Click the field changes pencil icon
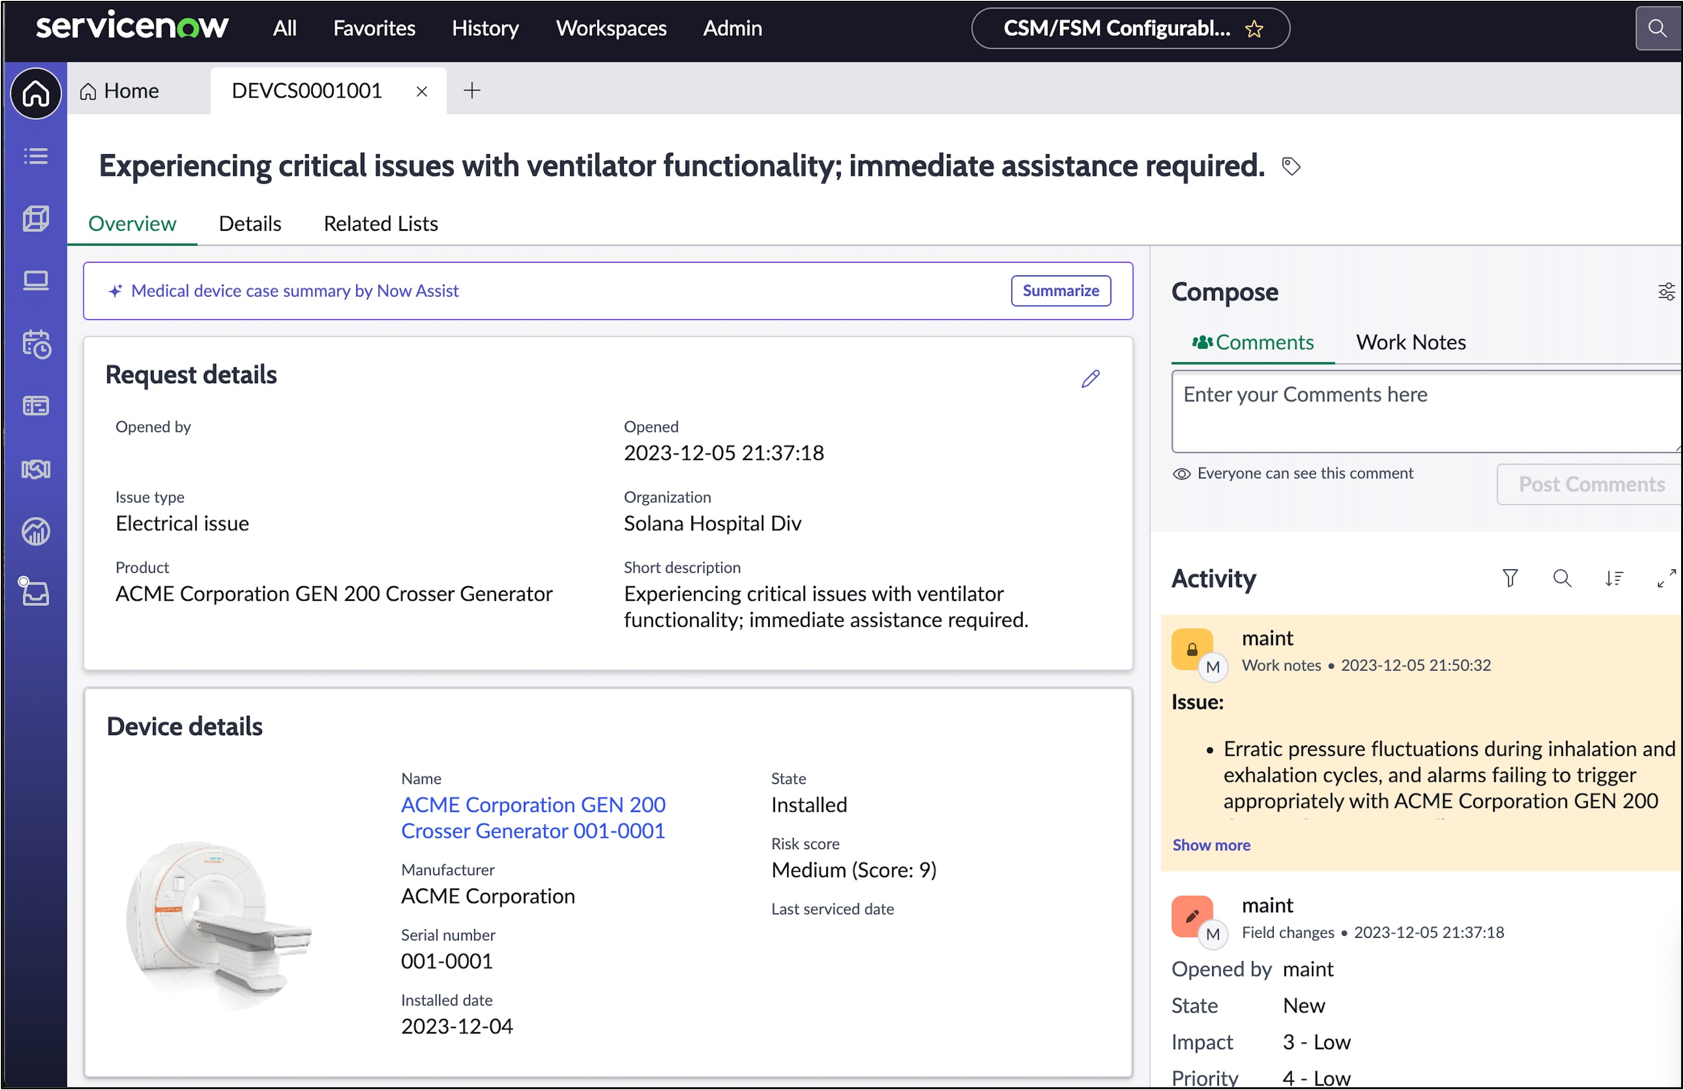The height and width of the screenshot is (1090, 1684). [1192, 916]
